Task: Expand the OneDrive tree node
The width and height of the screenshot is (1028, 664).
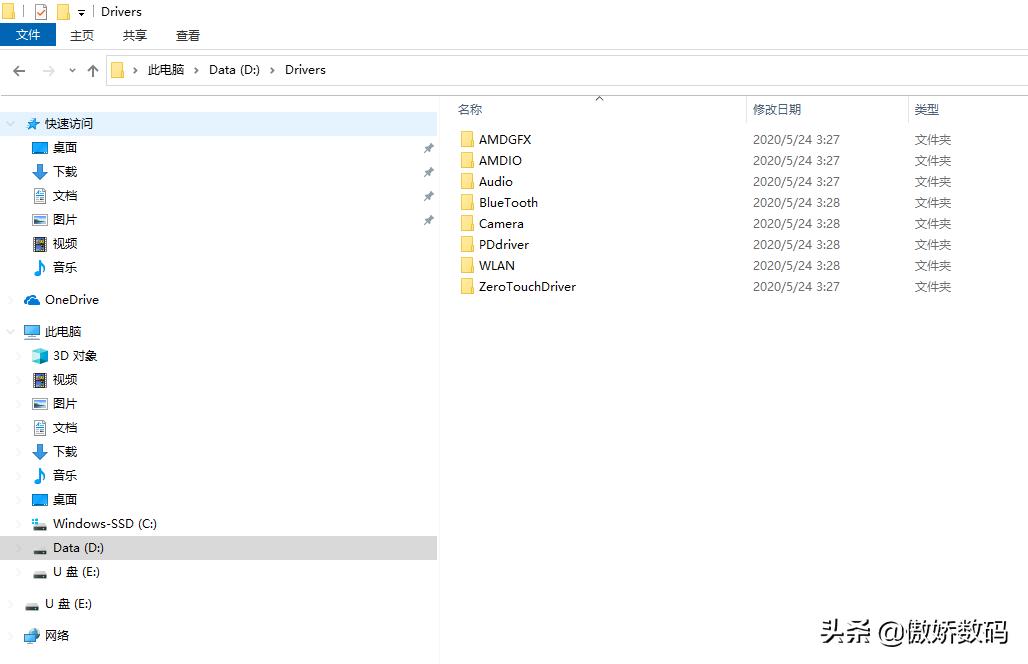Action: [x=11, y=300]
